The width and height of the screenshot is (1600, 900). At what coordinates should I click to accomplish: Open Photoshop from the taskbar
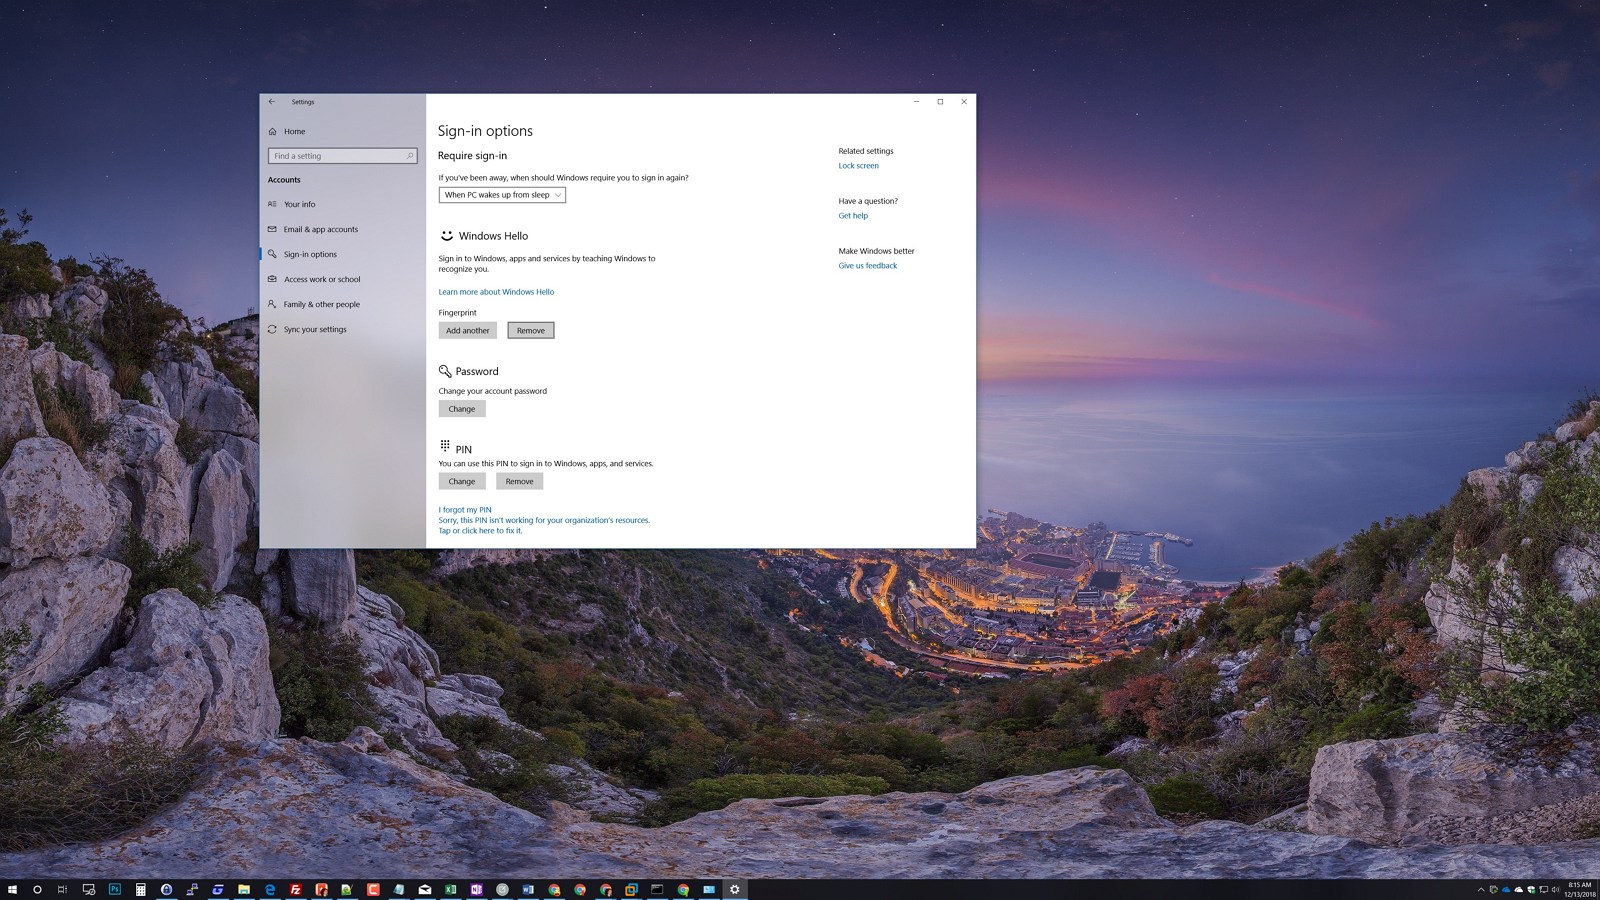coord(114,889)
